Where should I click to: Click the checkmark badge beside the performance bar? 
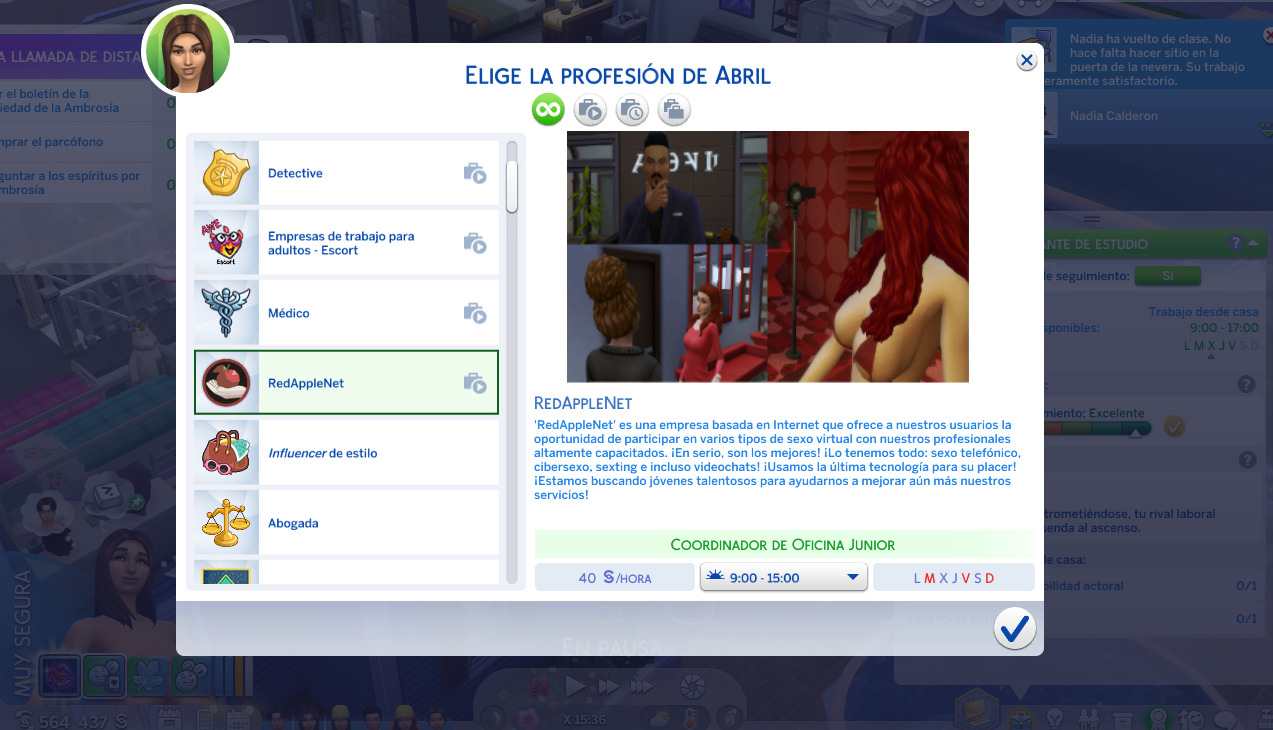1175,427
